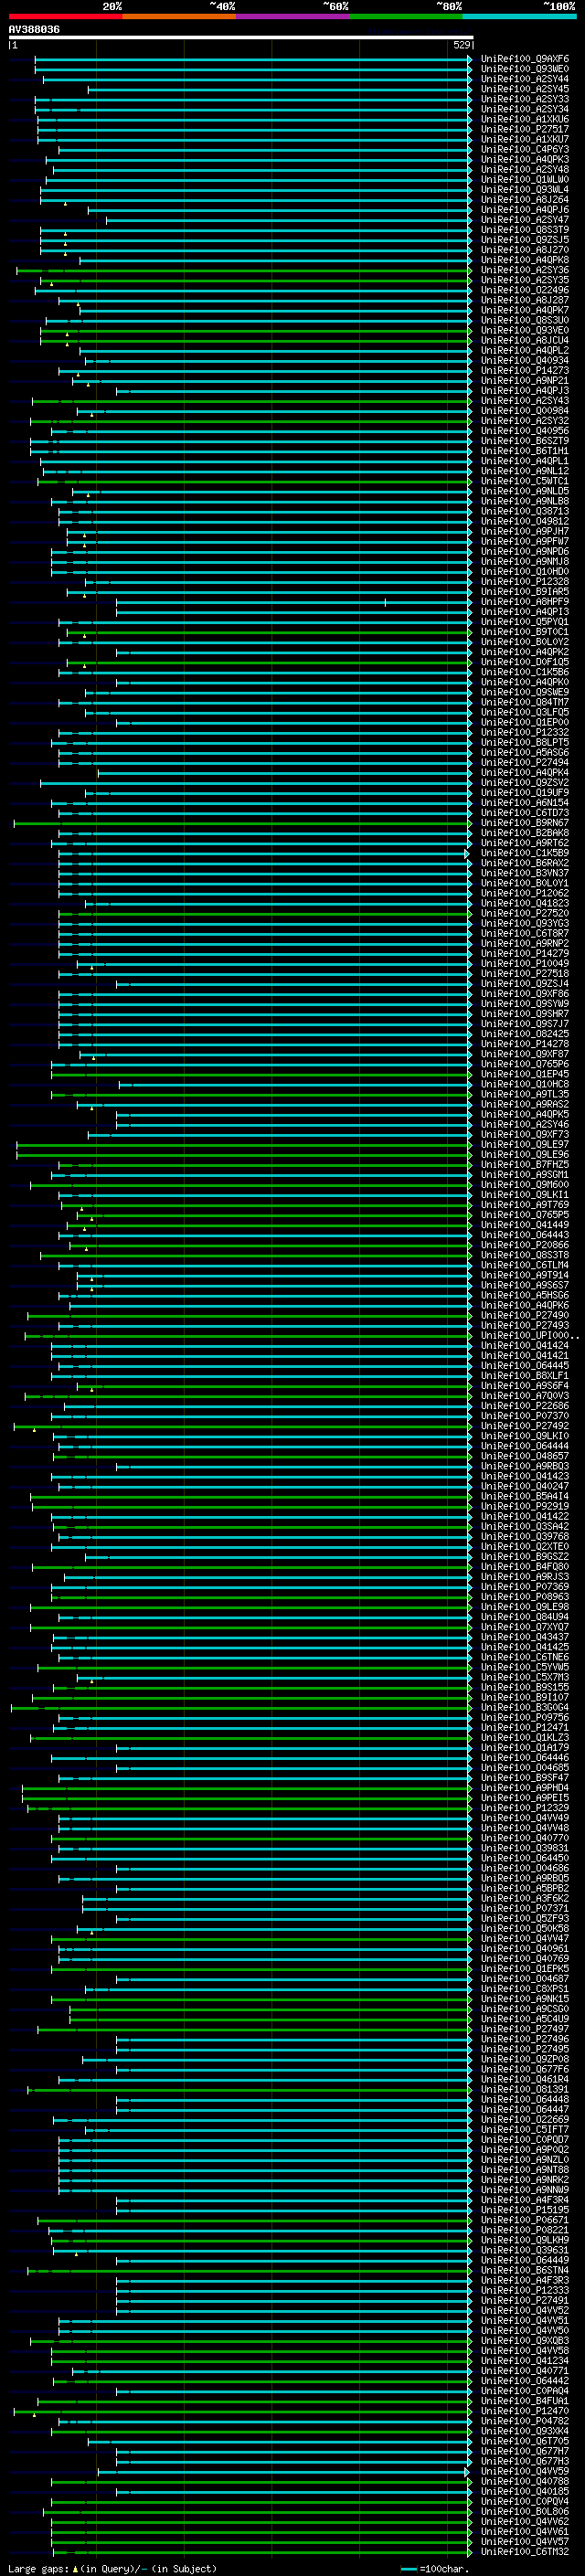
Task: Open hit UniRef100_A8J264
Action: point(525,200)
